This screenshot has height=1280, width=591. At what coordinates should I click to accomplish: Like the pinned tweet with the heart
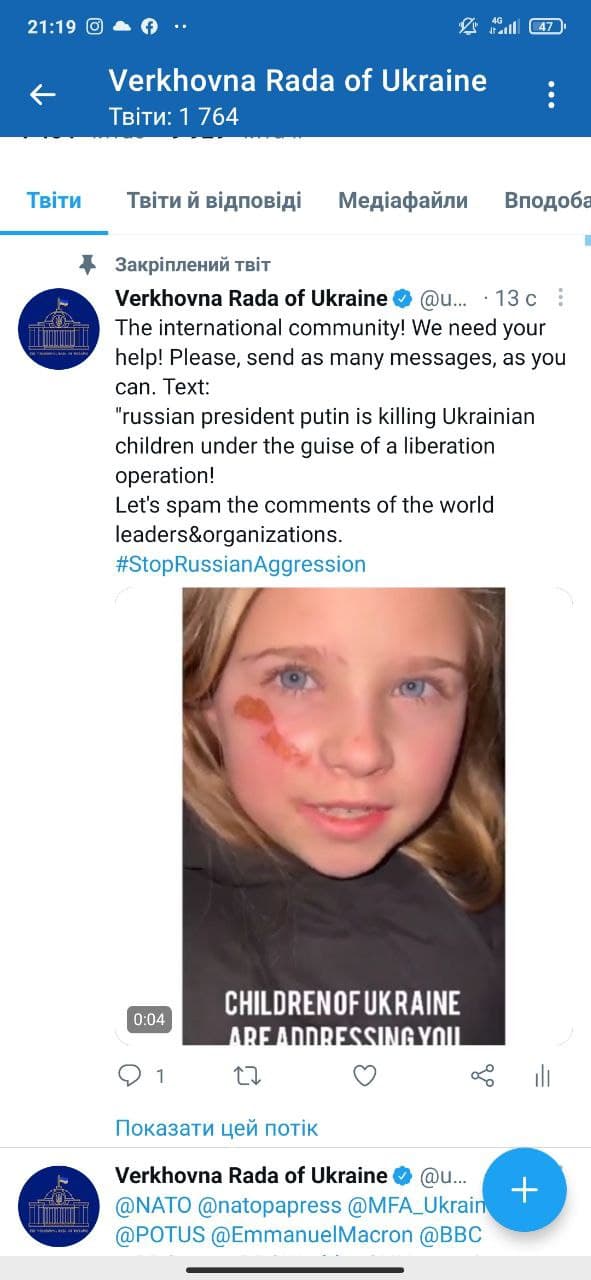point(365,1075)
